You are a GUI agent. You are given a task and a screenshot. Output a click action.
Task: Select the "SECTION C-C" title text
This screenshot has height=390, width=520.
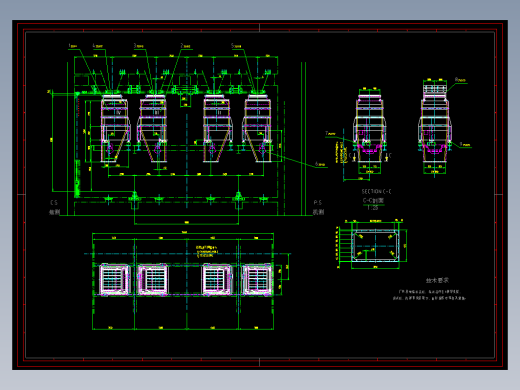pos(376,191)
